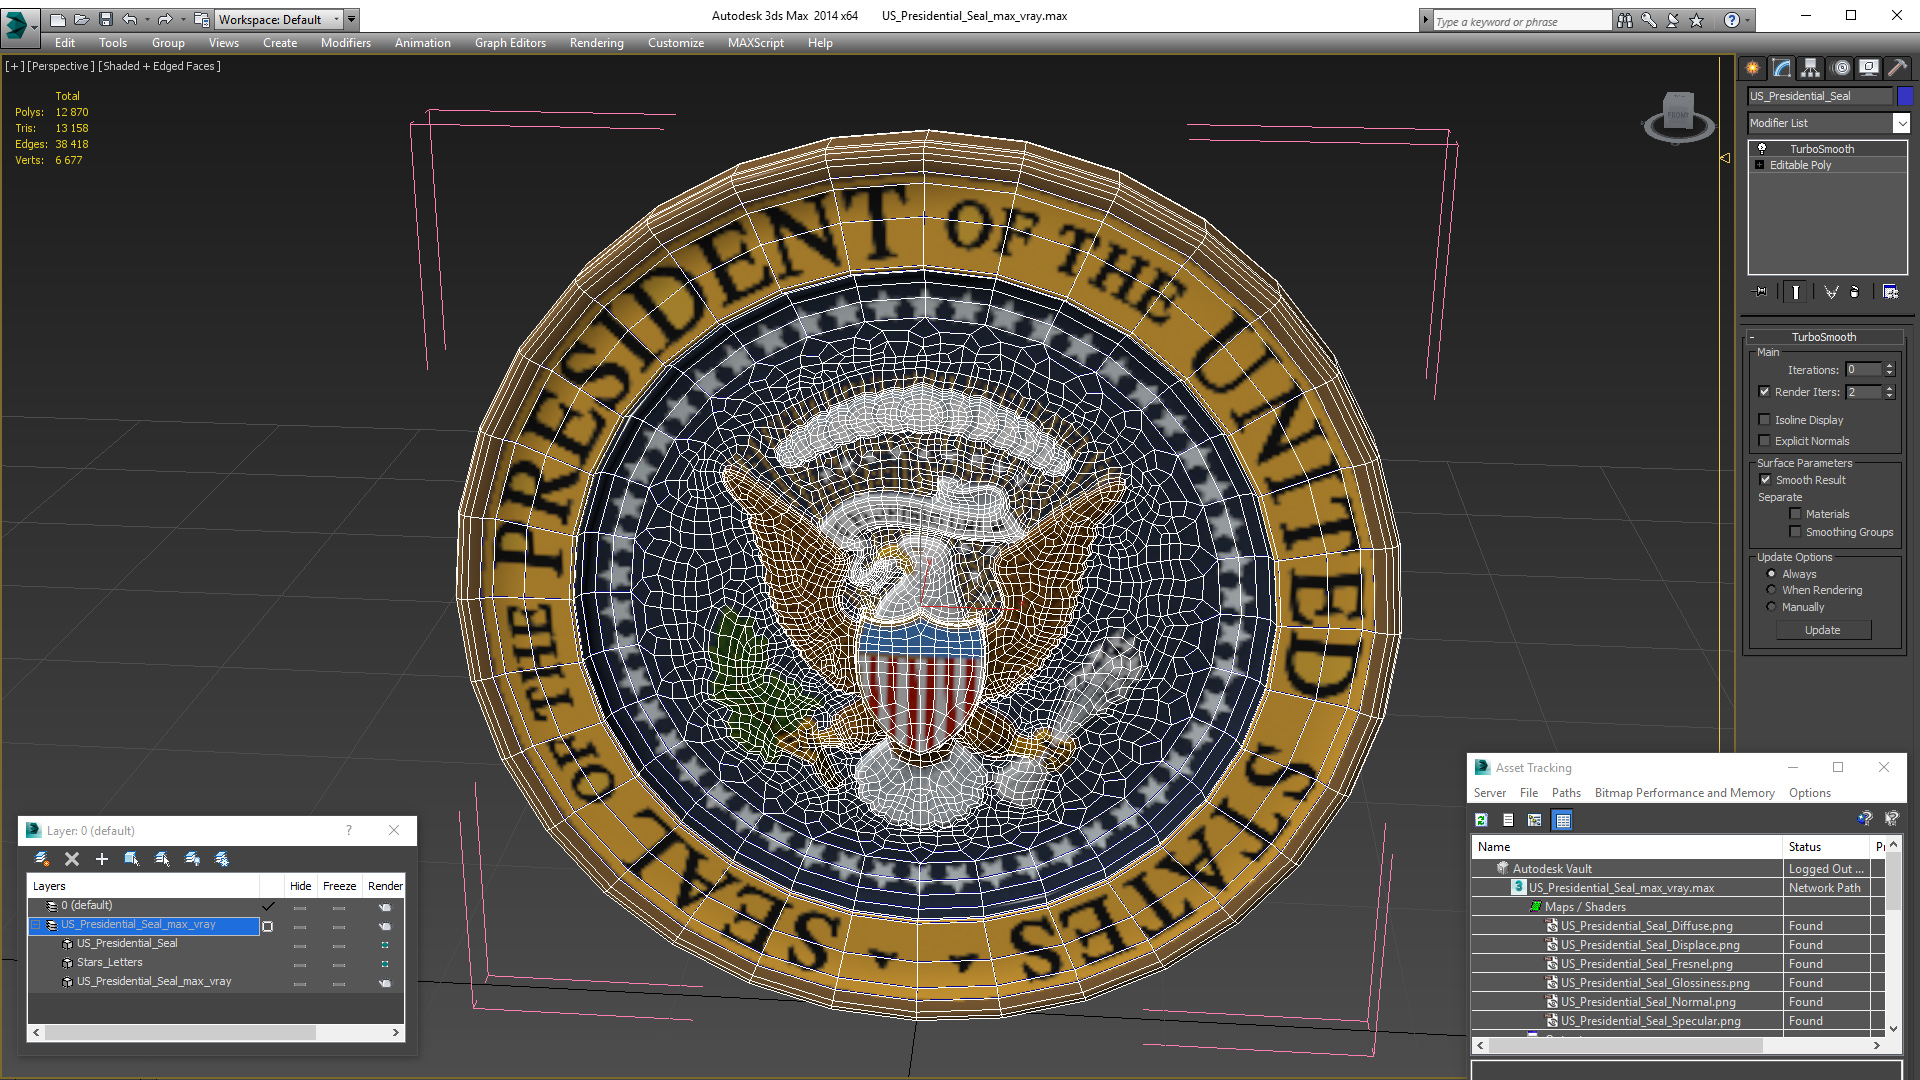This screenshot has height=1080, width=1920.
Task: Switch Asset Tracking to table view icon
Action: click(x=1562, y=820)
